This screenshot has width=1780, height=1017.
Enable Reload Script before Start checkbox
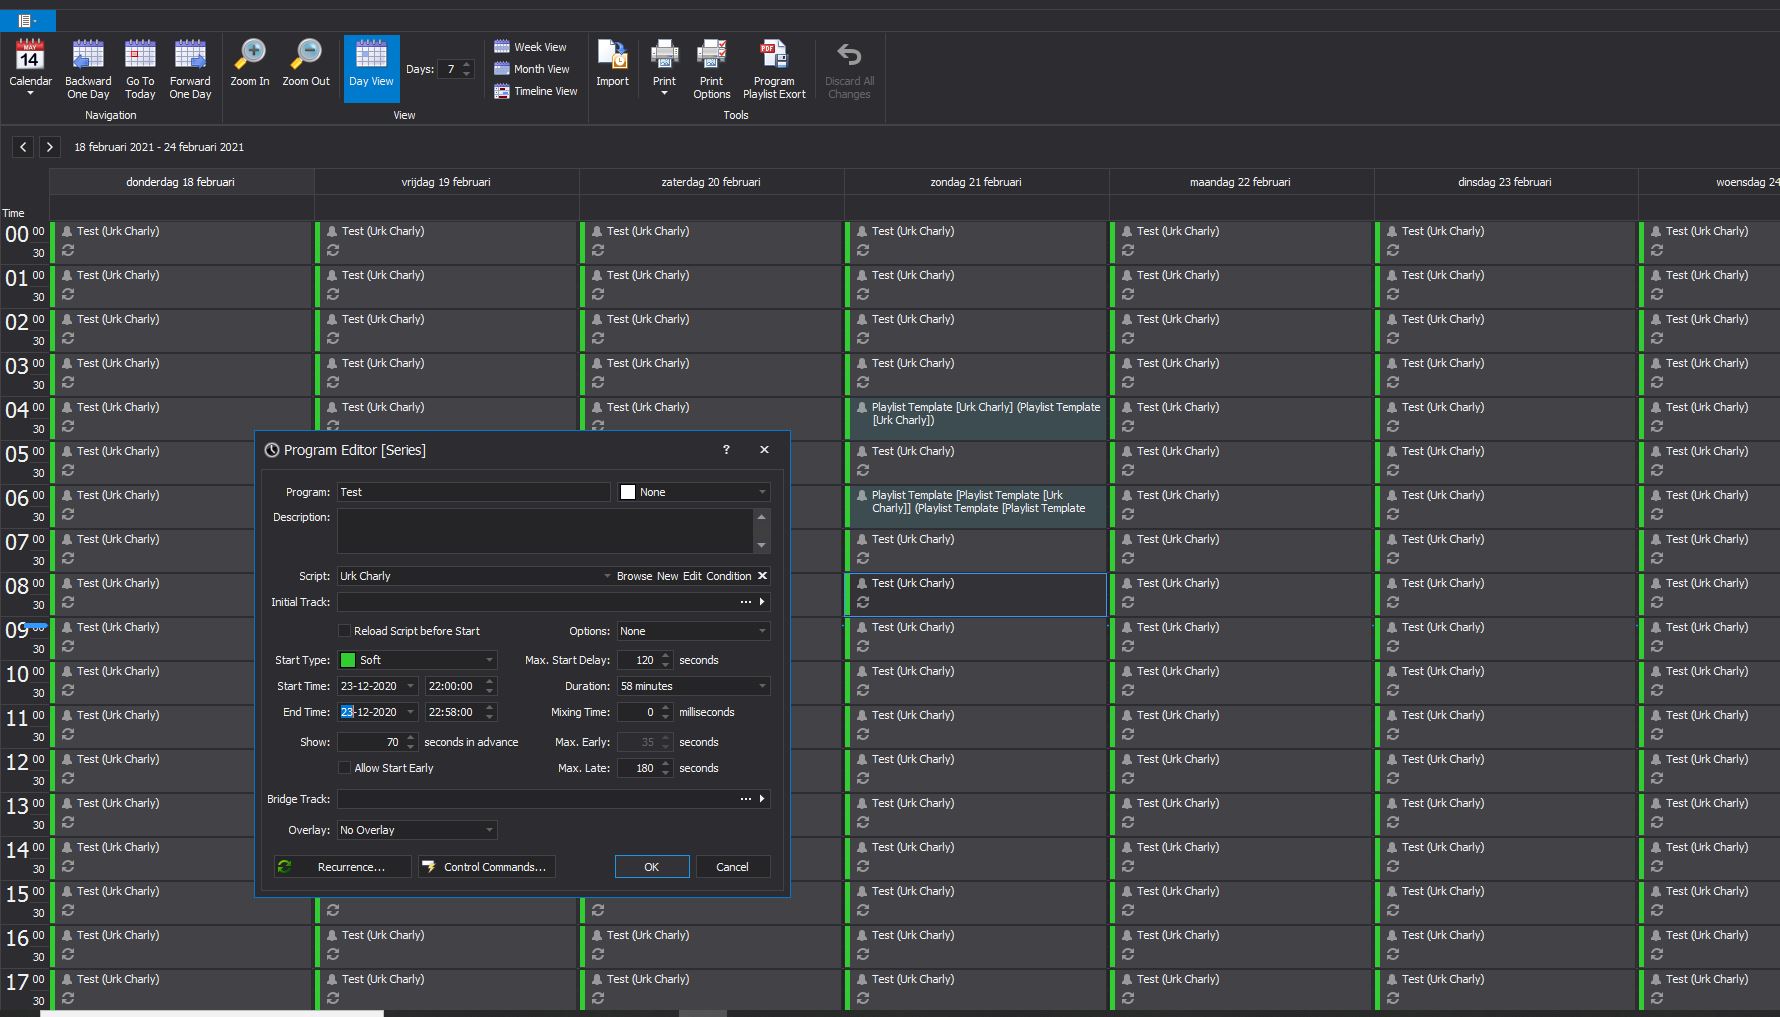(x=345, y=631)
